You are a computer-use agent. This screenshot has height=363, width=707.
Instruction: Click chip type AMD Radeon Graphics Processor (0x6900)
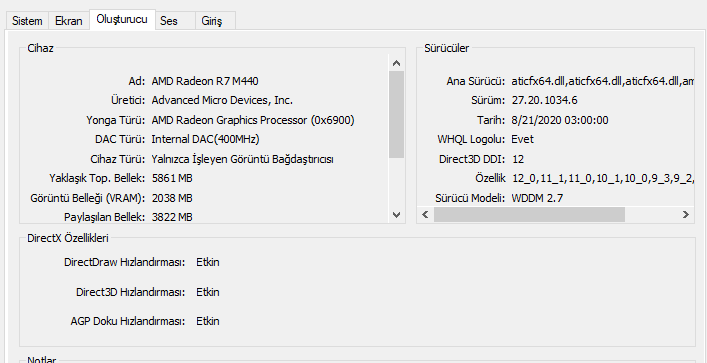[x=253, y=120]
